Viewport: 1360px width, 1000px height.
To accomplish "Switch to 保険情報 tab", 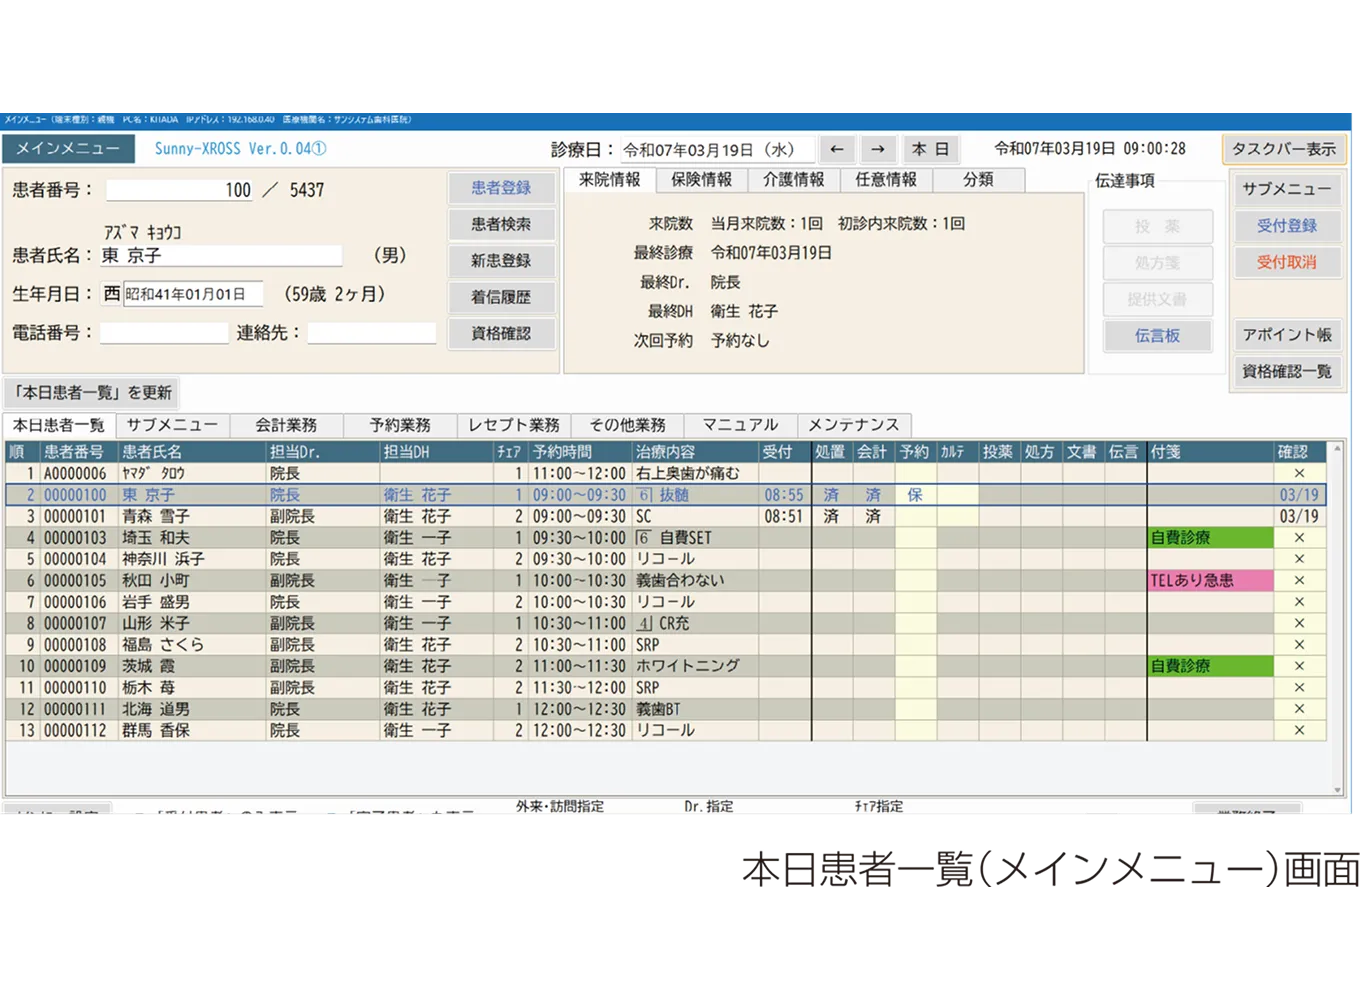I will tap(701, 180).
